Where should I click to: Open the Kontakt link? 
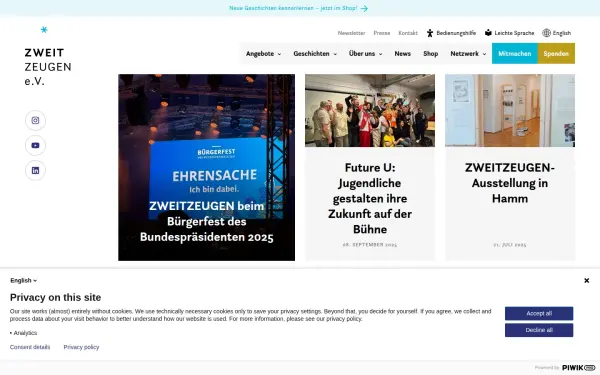(x=408, y=33)
